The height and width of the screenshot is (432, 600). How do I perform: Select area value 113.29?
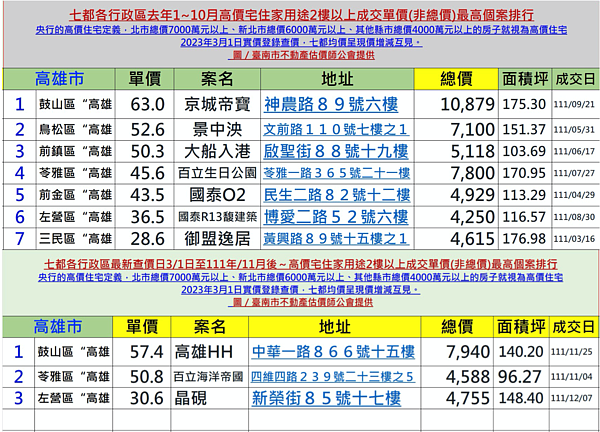(x=524, y=195)
